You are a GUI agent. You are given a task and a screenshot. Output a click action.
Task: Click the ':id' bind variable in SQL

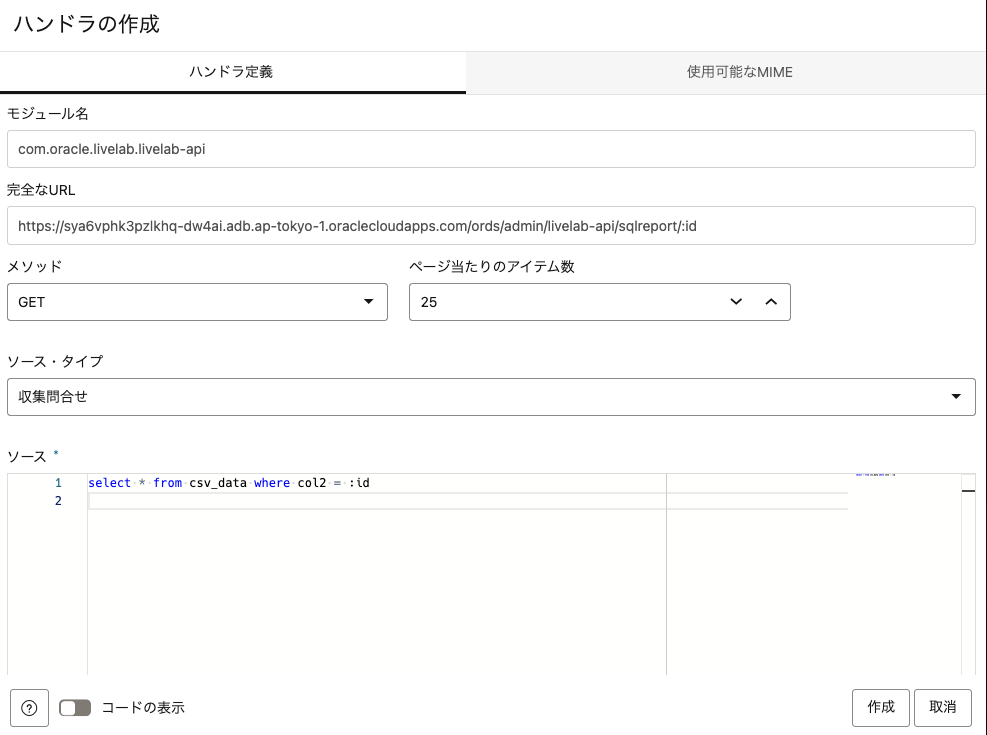[359, 483]
